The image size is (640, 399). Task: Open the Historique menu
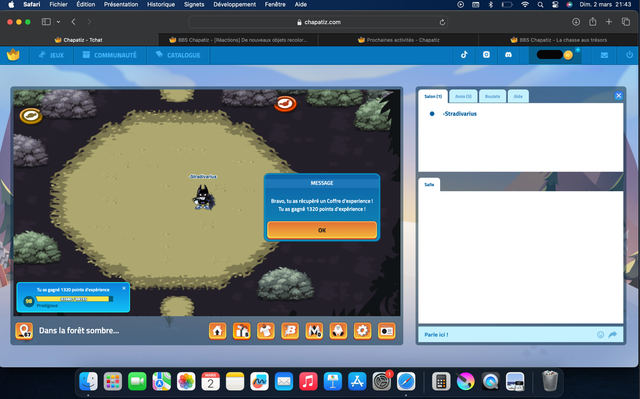click(161, 4)
